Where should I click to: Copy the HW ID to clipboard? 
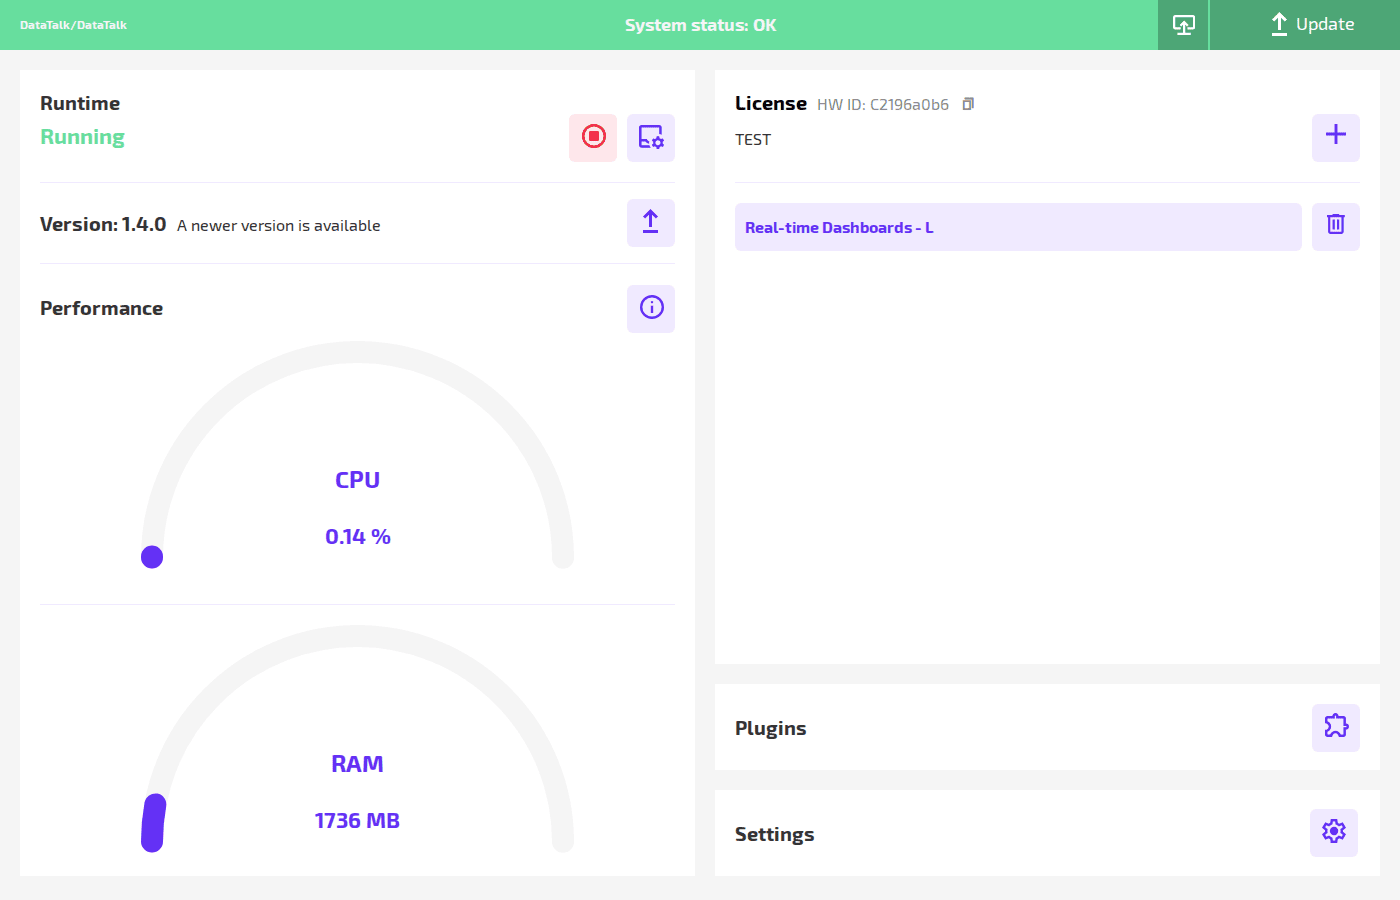pyautogui.click(x=968, y=104)
